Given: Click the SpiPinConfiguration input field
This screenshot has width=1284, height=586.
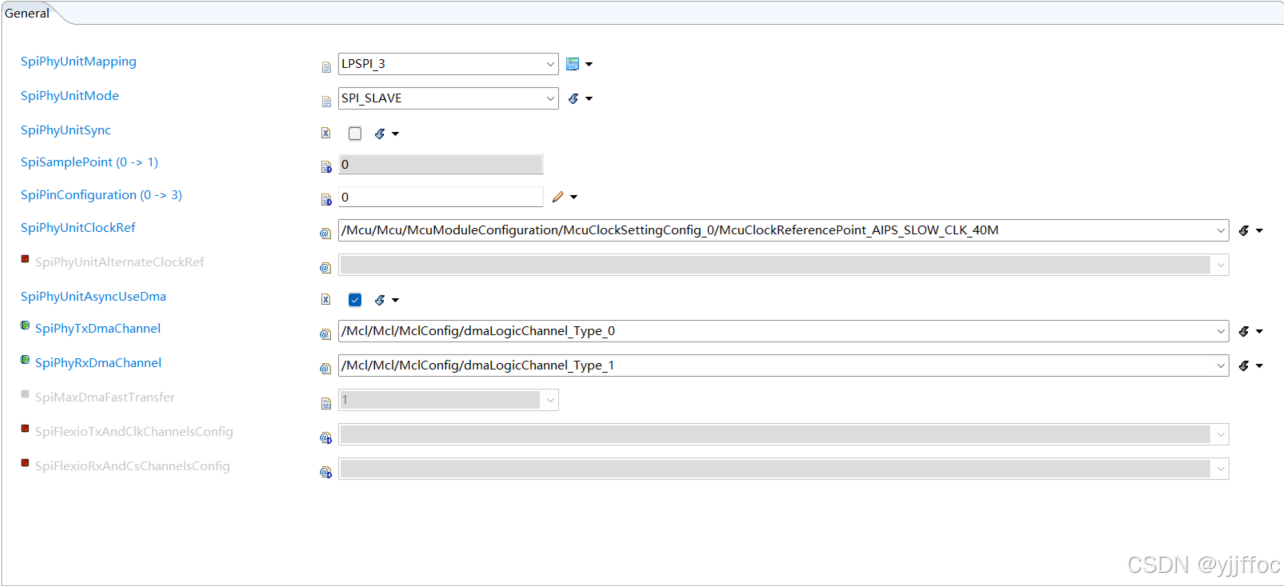Looking at the screenshot, I should pyautogui.click(x=441, y=197).
